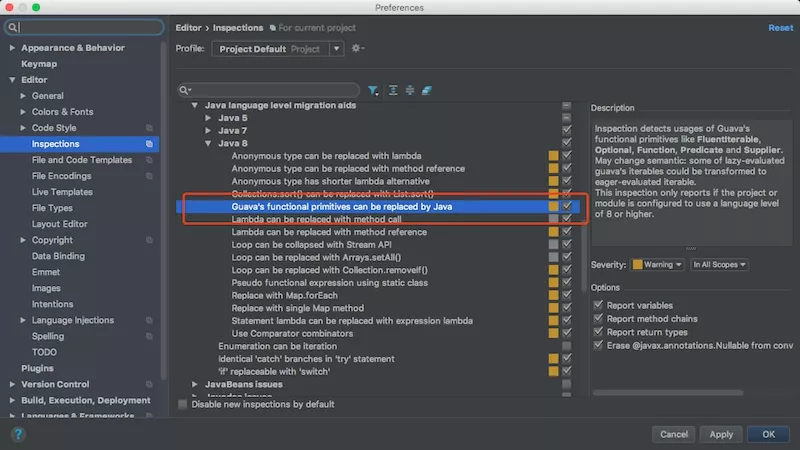800x450 pixels.
Task: Click the help question mark icon
Action: point(18,434)
